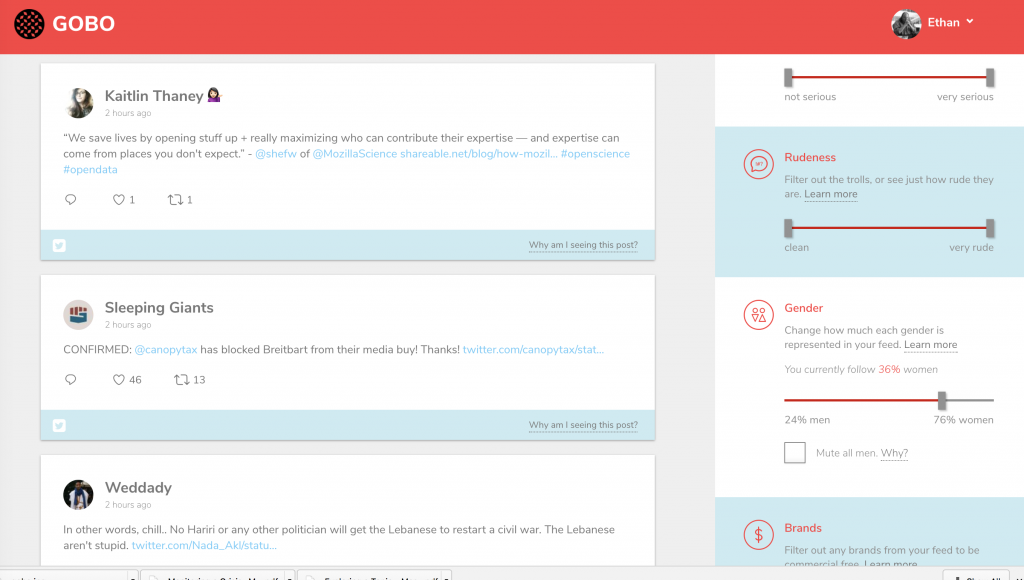The height and width of the screenshot is (580, 1024).
Task: Open Ethan's profile avatar
Action: [x=906, y=24]
